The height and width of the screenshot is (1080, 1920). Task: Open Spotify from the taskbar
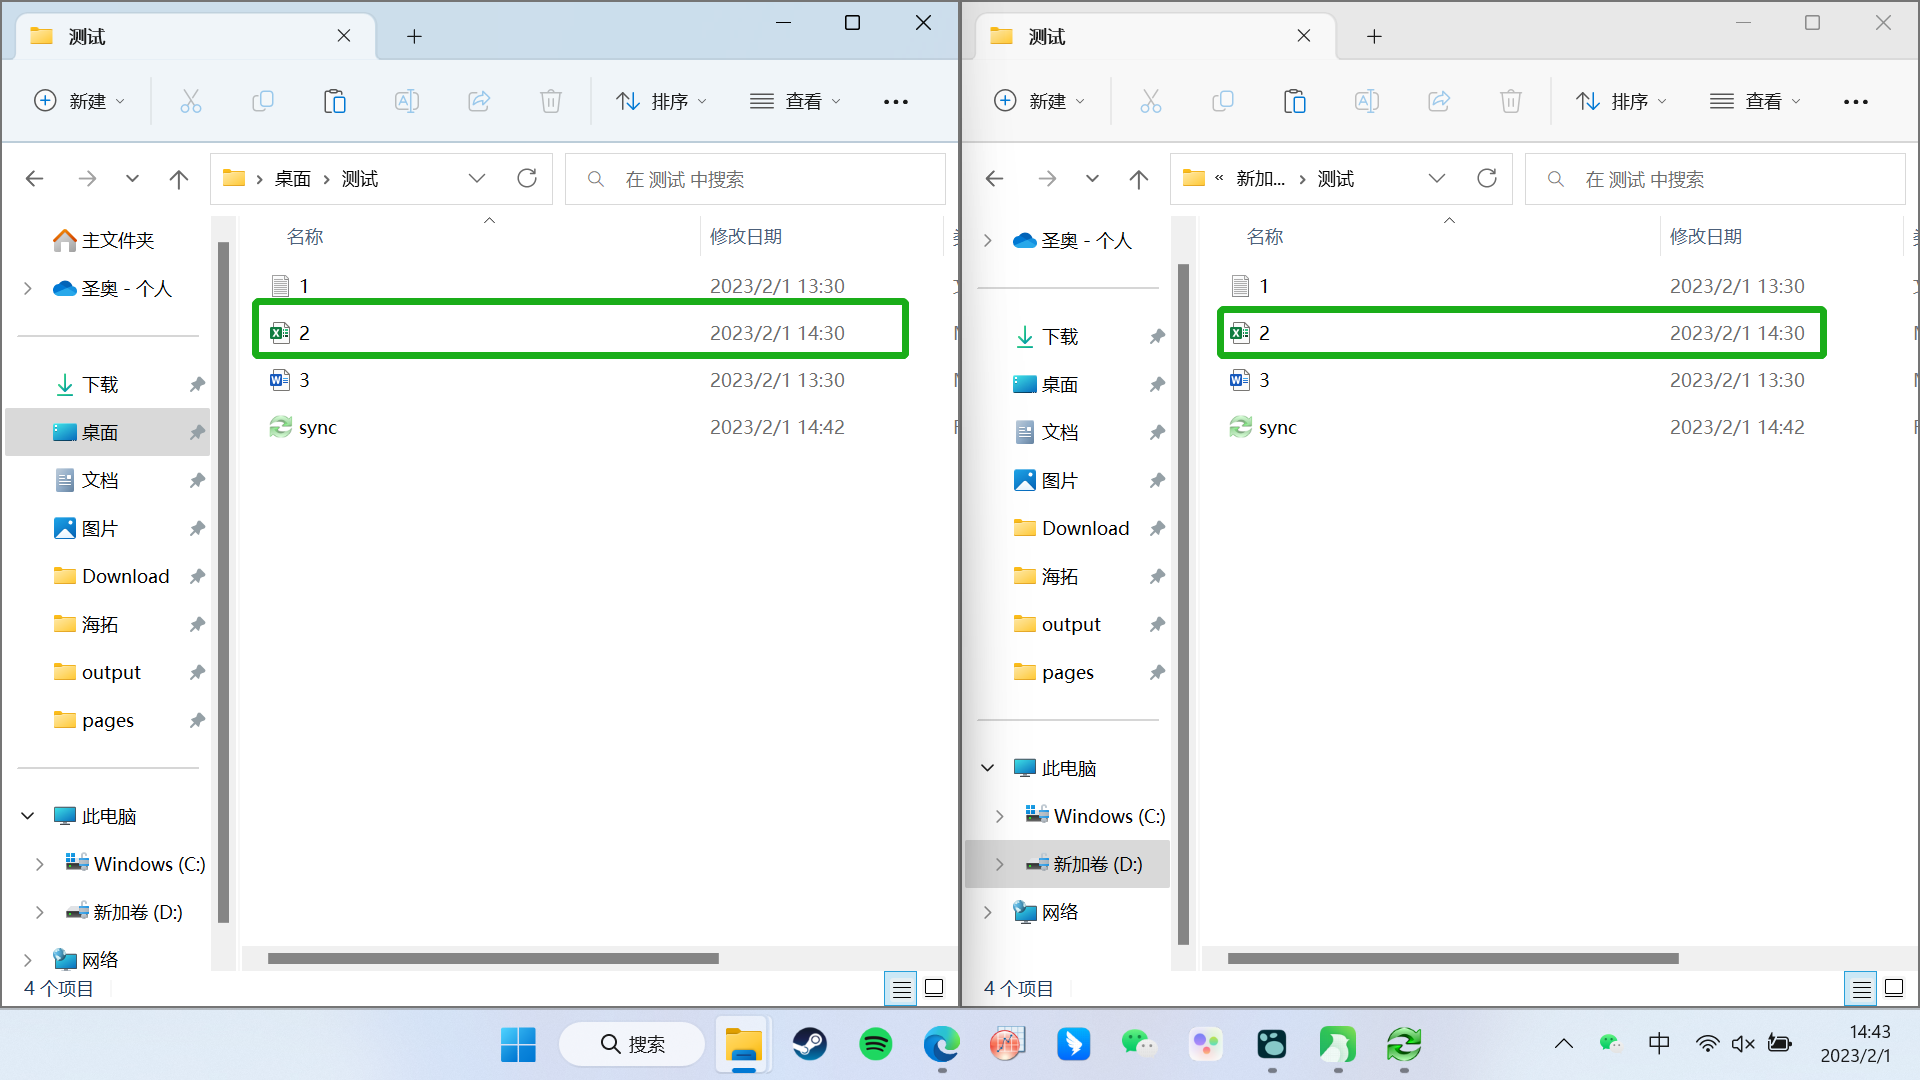[875, 1044]
